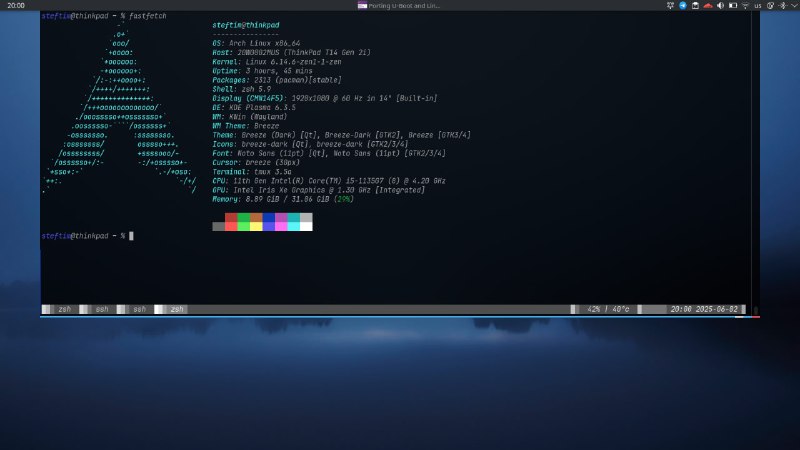Viewport: 800px width, 450px height.
Task: Switch to the non-highlighted zsh tmux window
Action: point(65,309)
